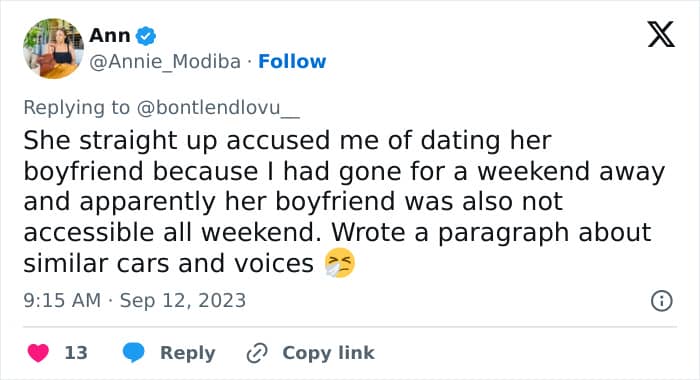The image size is (700, 380).
Task: Open Ann's profile picture
Action: 54,48
